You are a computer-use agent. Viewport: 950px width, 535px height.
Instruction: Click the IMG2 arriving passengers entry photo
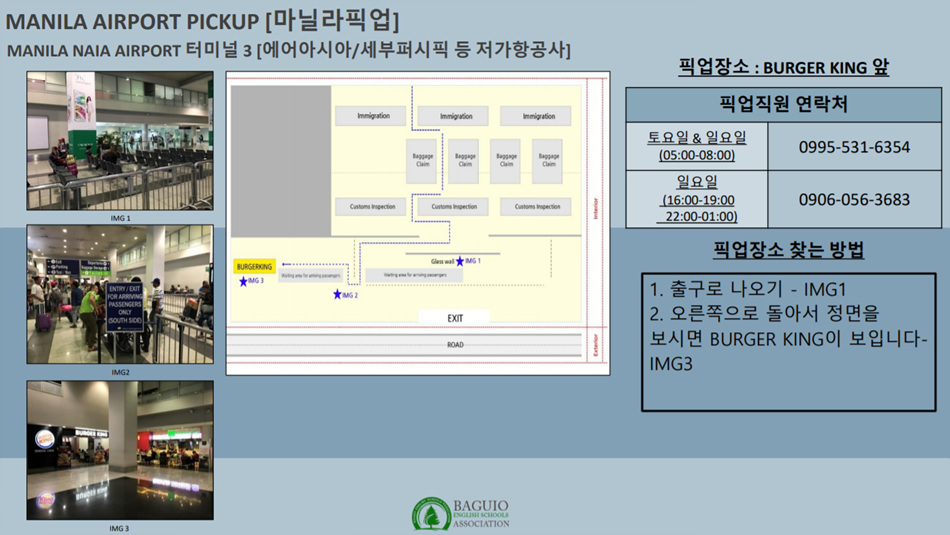pyautogui.click(x=120, y=294)
